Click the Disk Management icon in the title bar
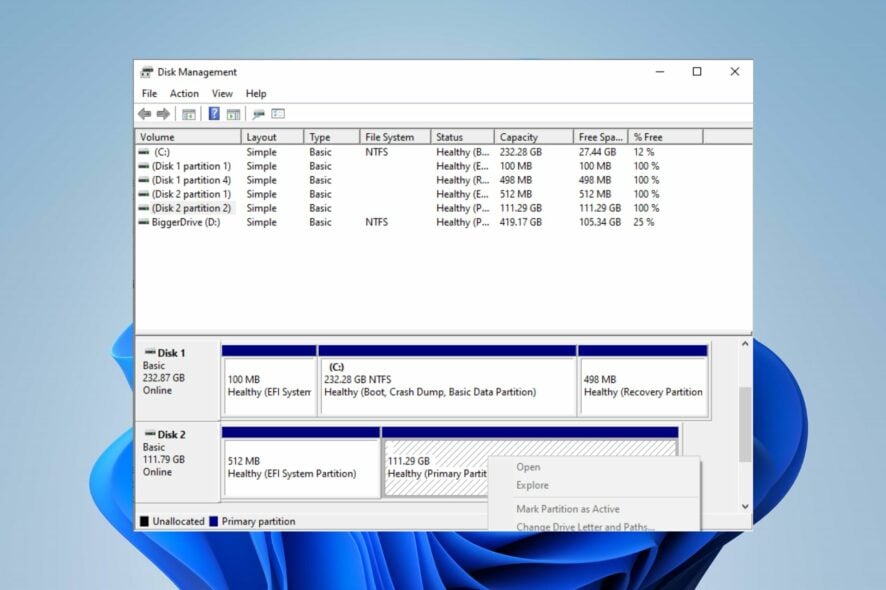Screen dimensions: 886x590 click(148, 71)
